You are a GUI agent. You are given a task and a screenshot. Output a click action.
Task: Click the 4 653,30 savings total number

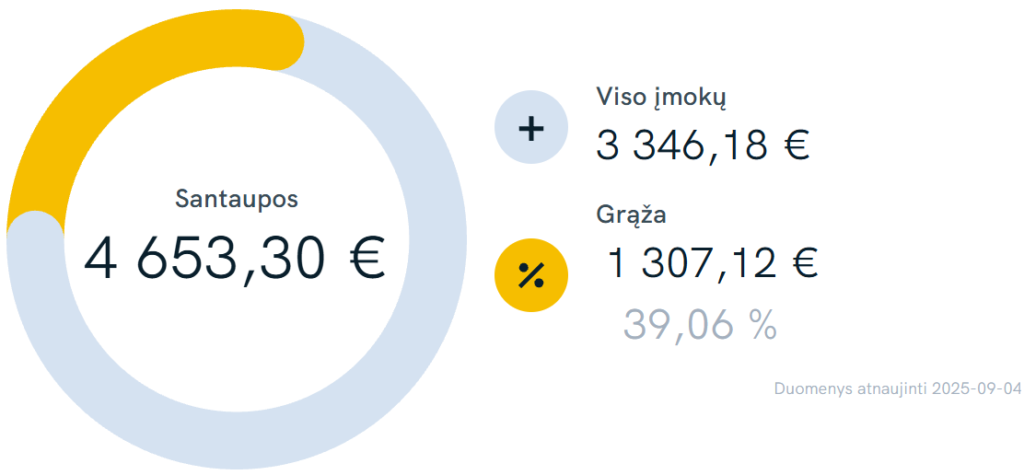tap(205, 259)
